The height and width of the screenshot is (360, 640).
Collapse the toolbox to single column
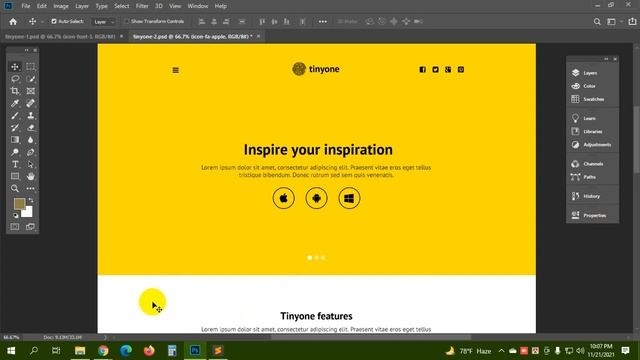[x=27, y=50]
